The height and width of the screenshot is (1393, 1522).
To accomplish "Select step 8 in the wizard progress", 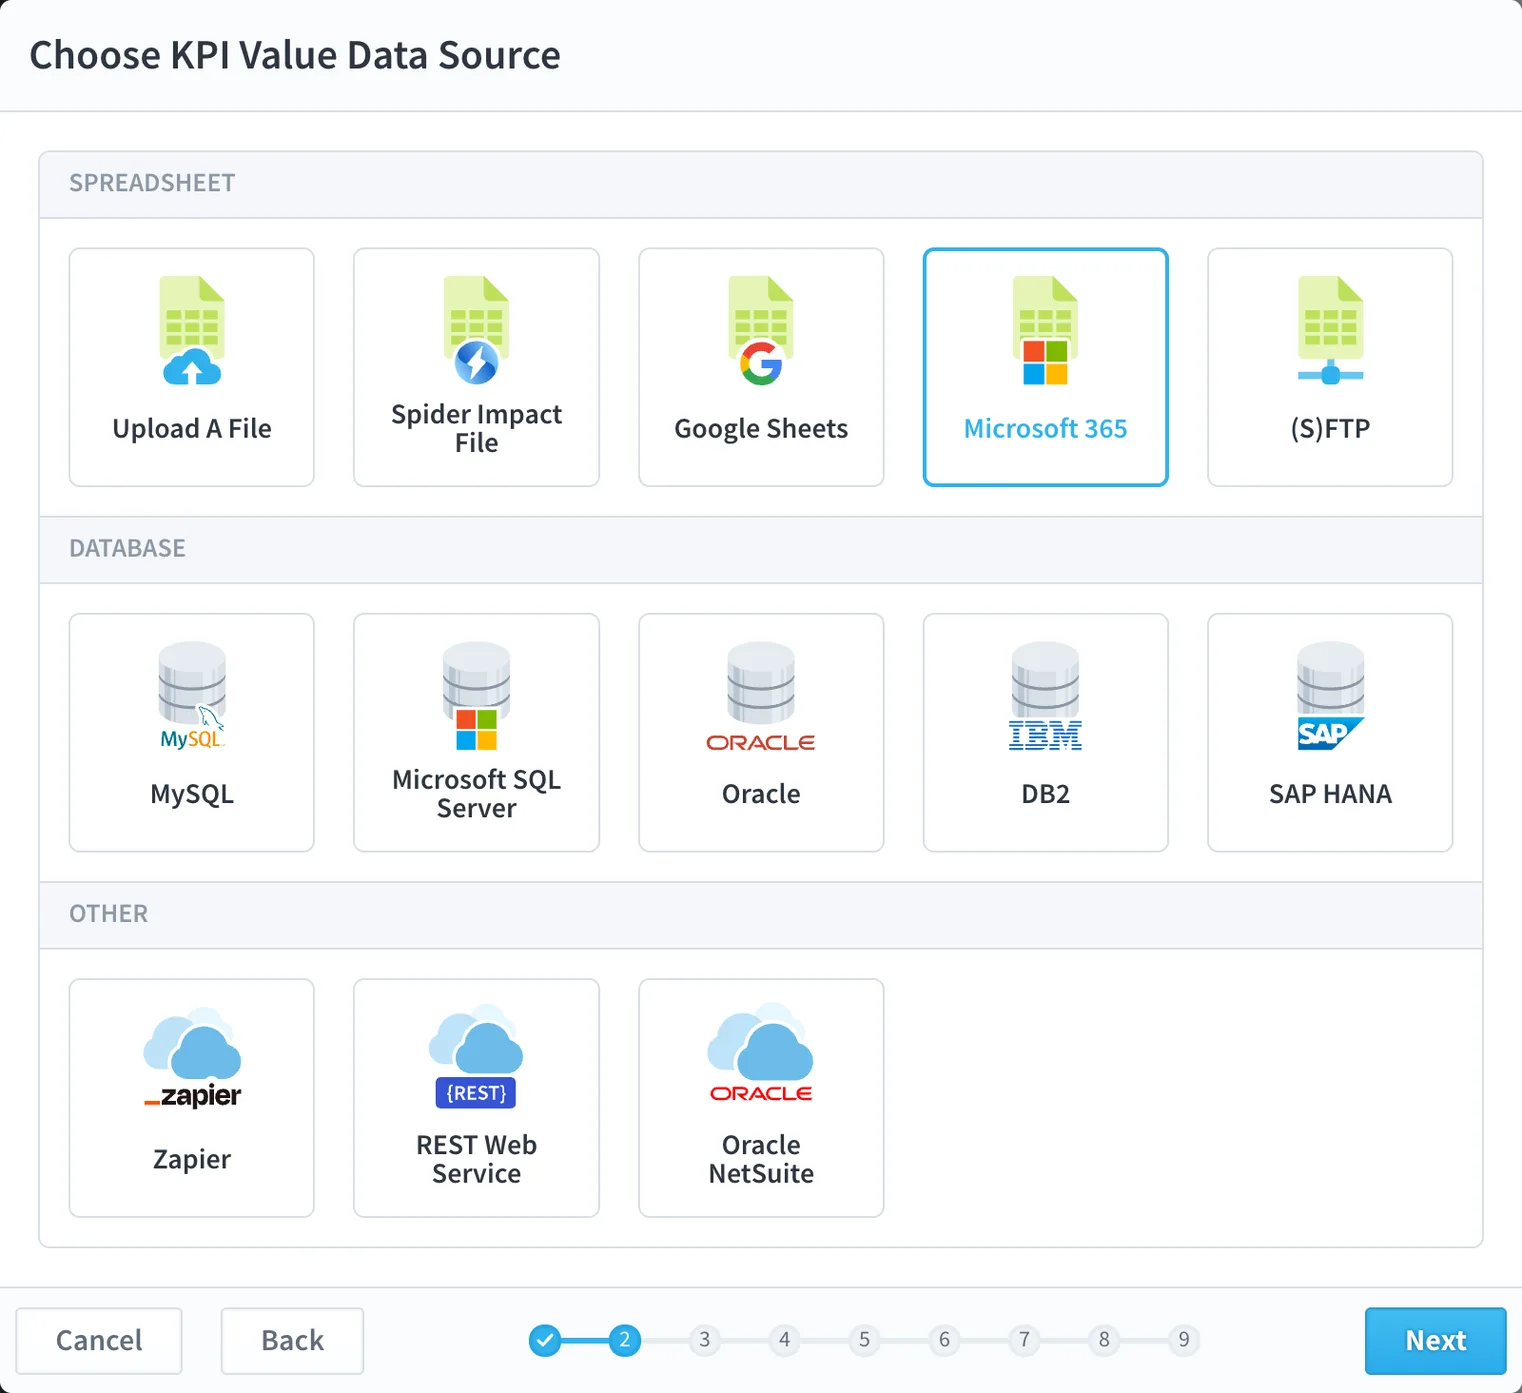I will [1104, 1340].
